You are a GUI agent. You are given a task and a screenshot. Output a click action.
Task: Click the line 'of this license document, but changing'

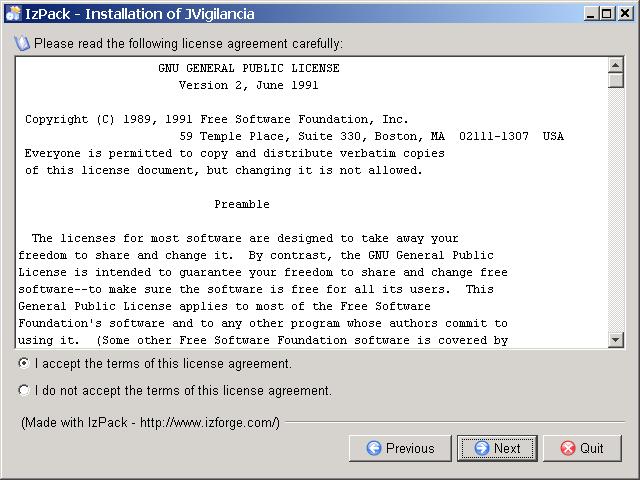tap(224, 170)
